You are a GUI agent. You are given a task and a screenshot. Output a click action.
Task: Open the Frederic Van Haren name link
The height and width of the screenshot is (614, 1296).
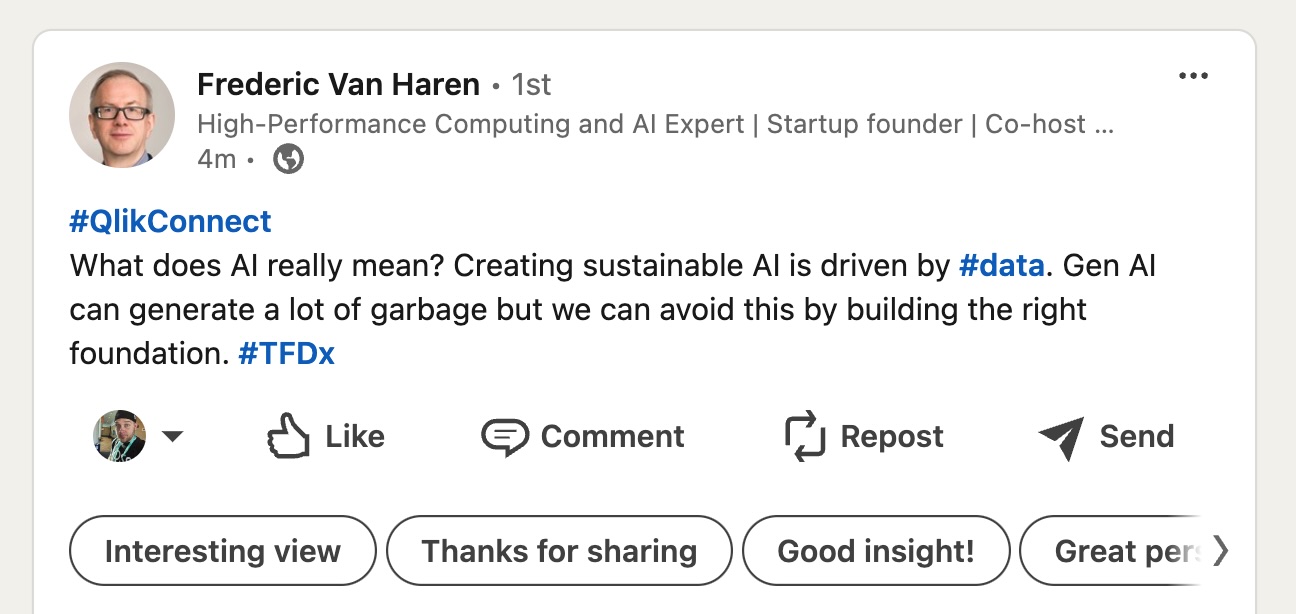338,85
